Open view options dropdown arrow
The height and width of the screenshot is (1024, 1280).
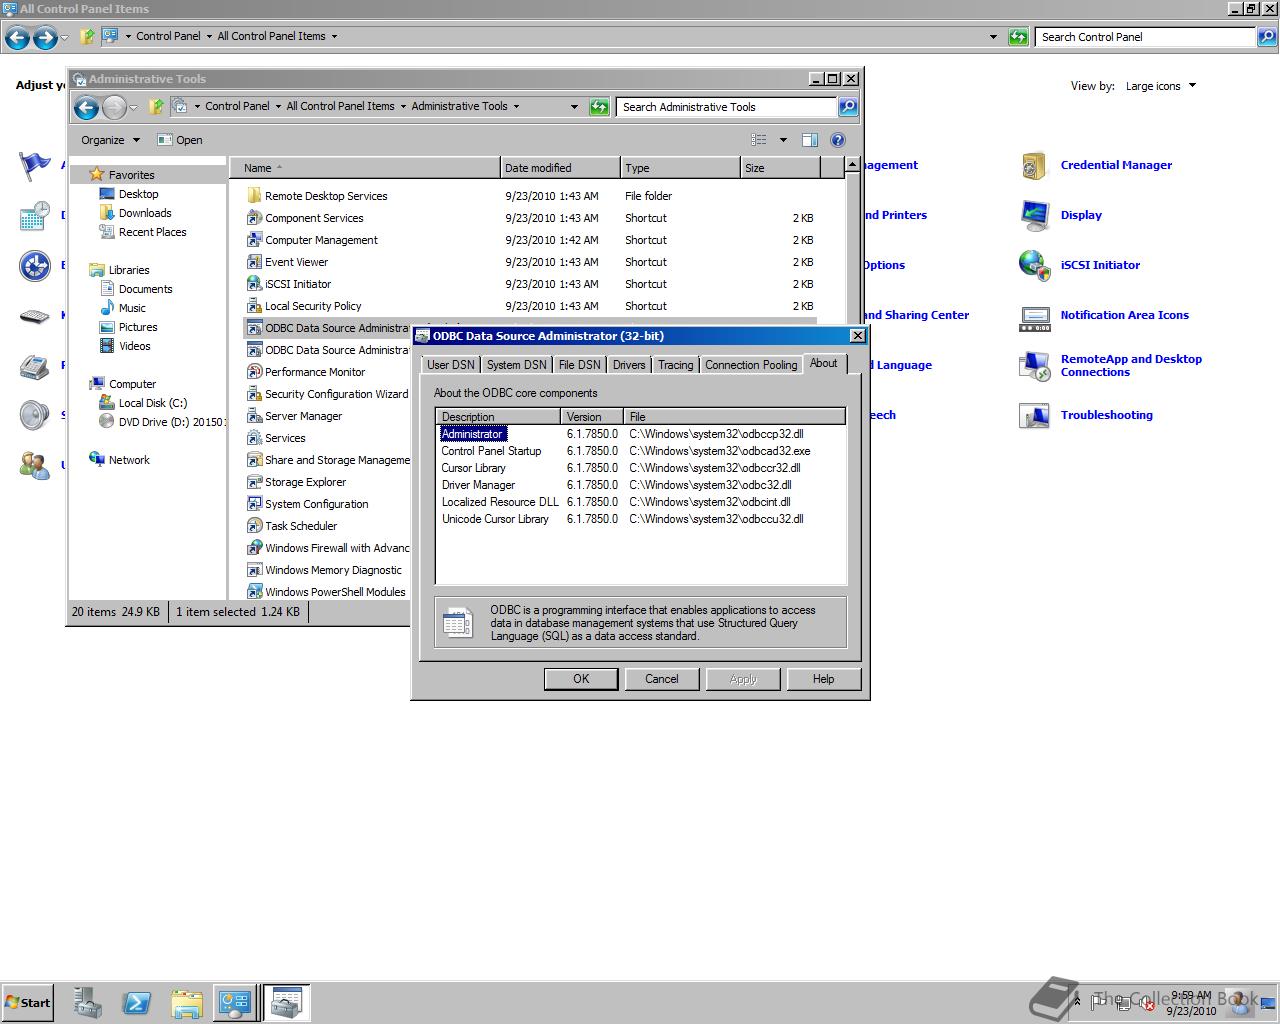tap(783, 140)
